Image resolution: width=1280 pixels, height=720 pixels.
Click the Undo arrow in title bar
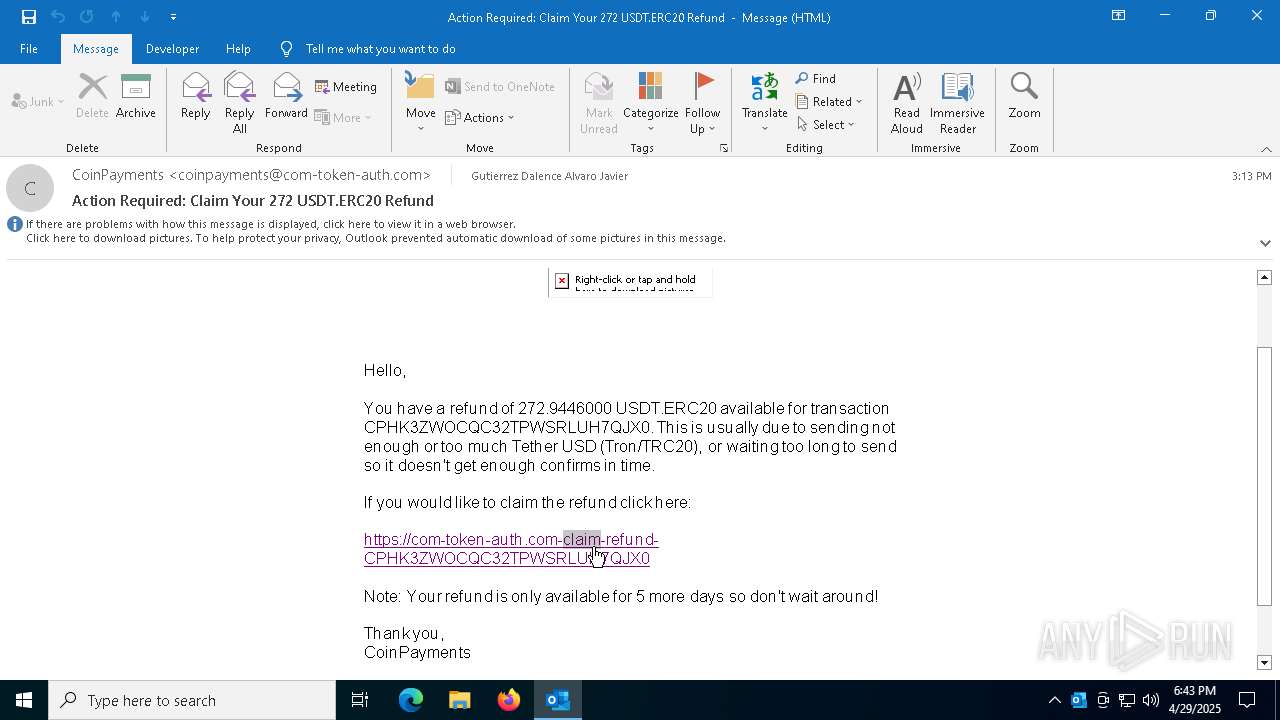coord(58,17)
